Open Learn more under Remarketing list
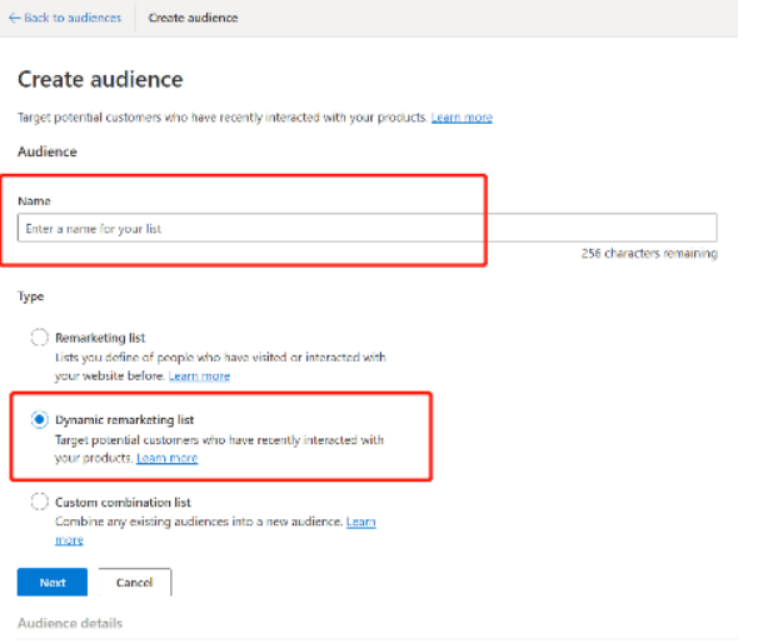778x643 pixels. 199,376
